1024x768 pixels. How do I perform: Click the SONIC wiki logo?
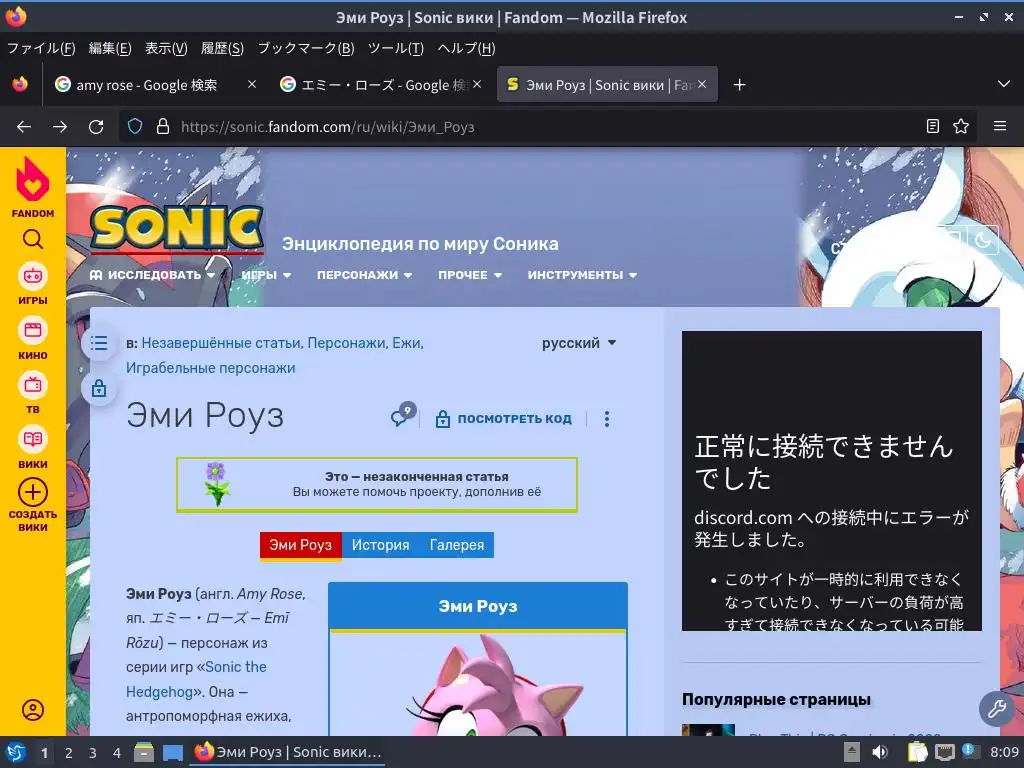(x=177, y=229)
